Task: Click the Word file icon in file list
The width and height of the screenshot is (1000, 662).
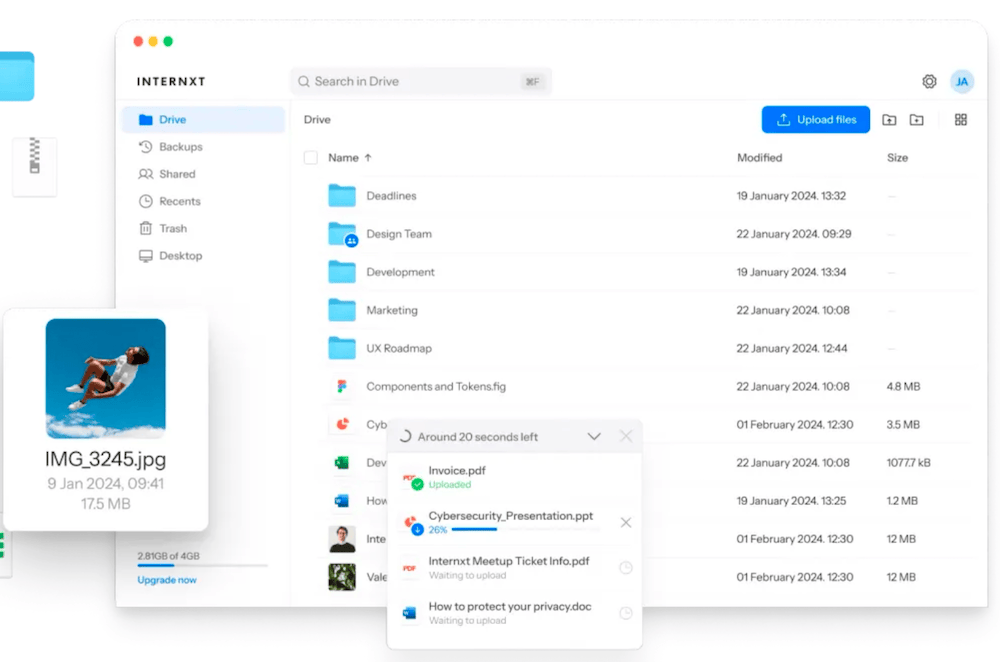Action: 342,501
